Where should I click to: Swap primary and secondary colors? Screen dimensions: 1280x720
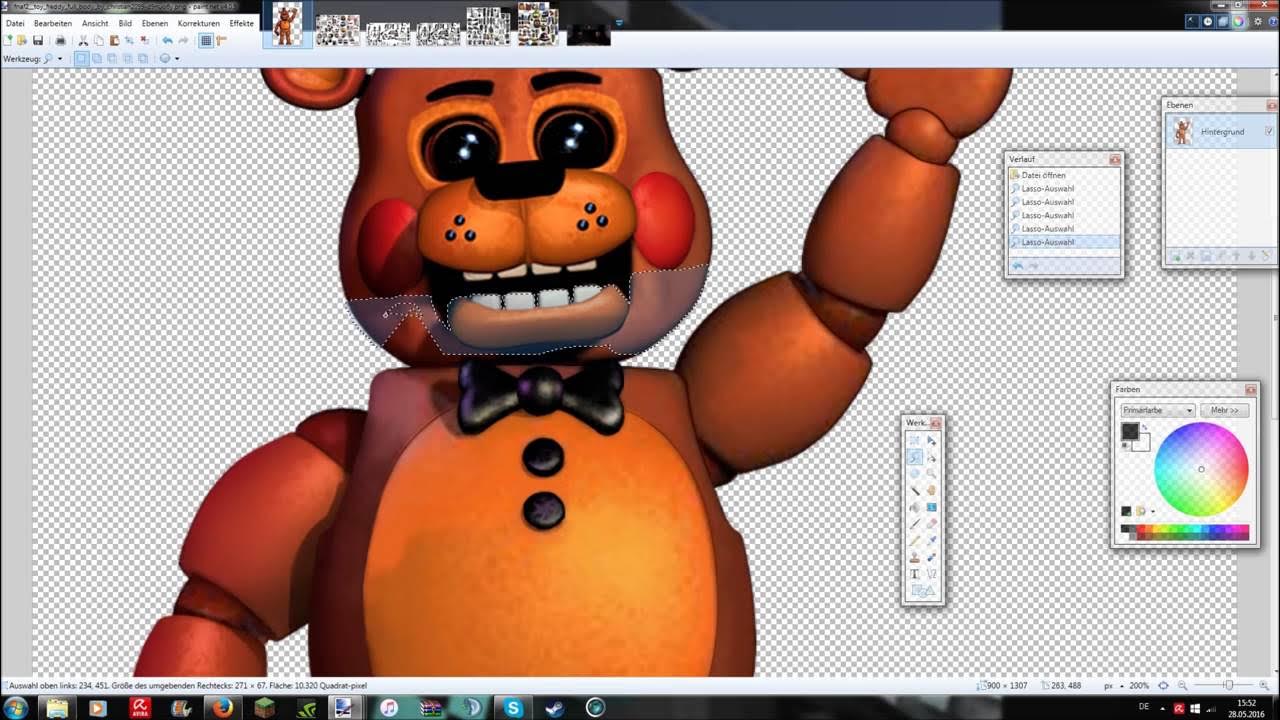(1145, 427)
